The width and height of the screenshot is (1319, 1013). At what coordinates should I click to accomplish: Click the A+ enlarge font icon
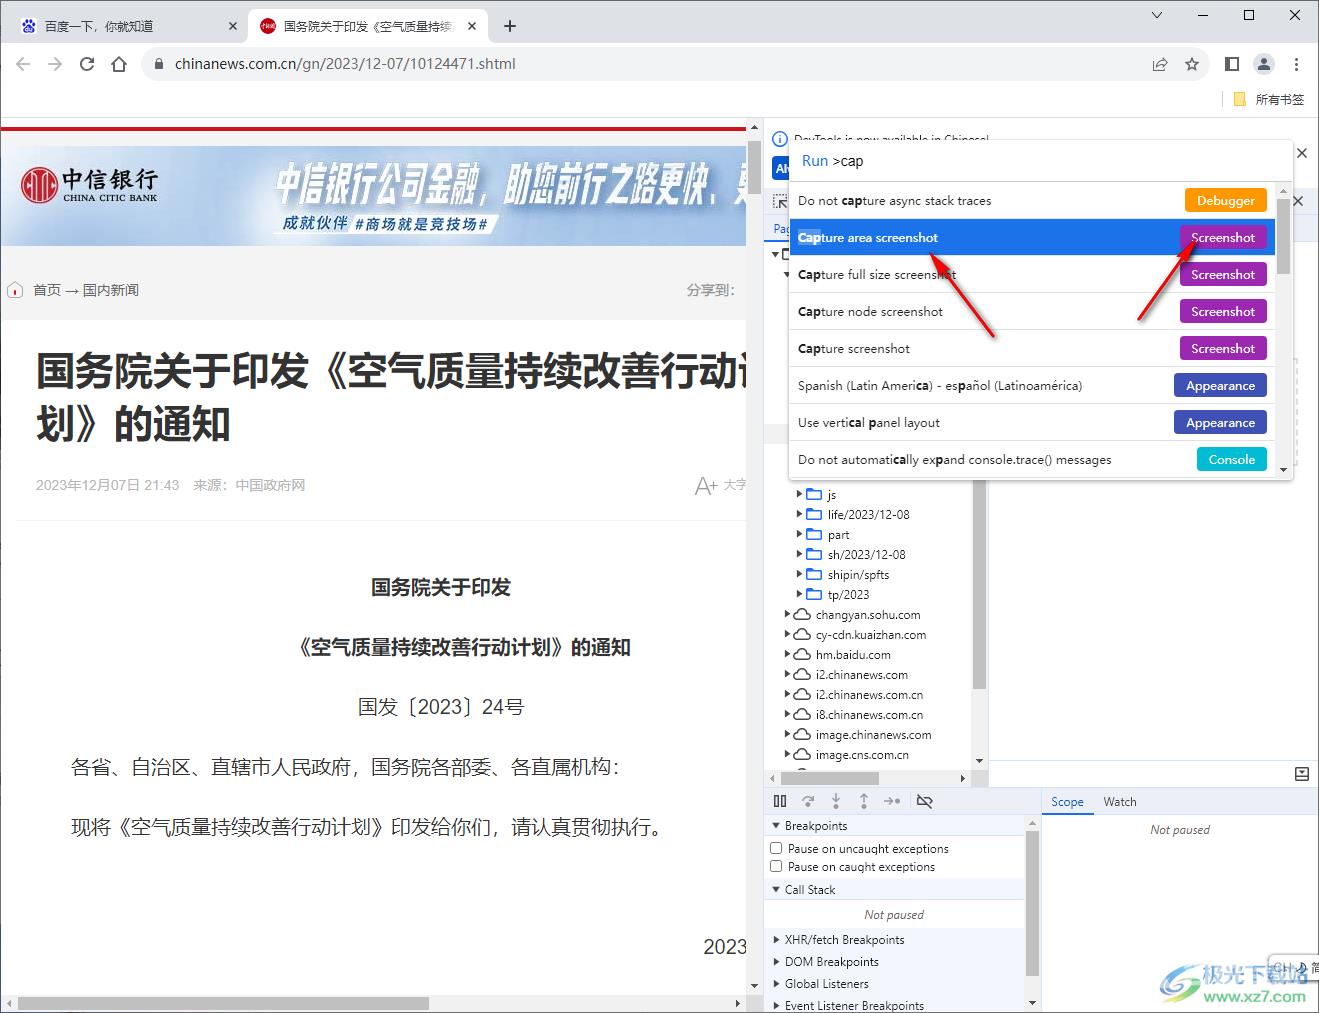pos(707,486)
